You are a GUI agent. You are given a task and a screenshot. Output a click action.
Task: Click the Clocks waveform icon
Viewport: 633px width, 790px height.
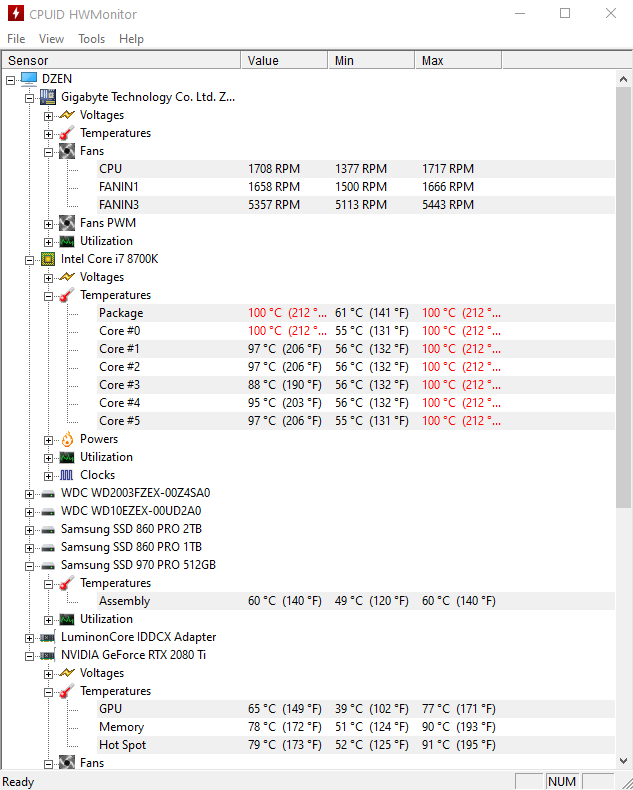point(67,475)
